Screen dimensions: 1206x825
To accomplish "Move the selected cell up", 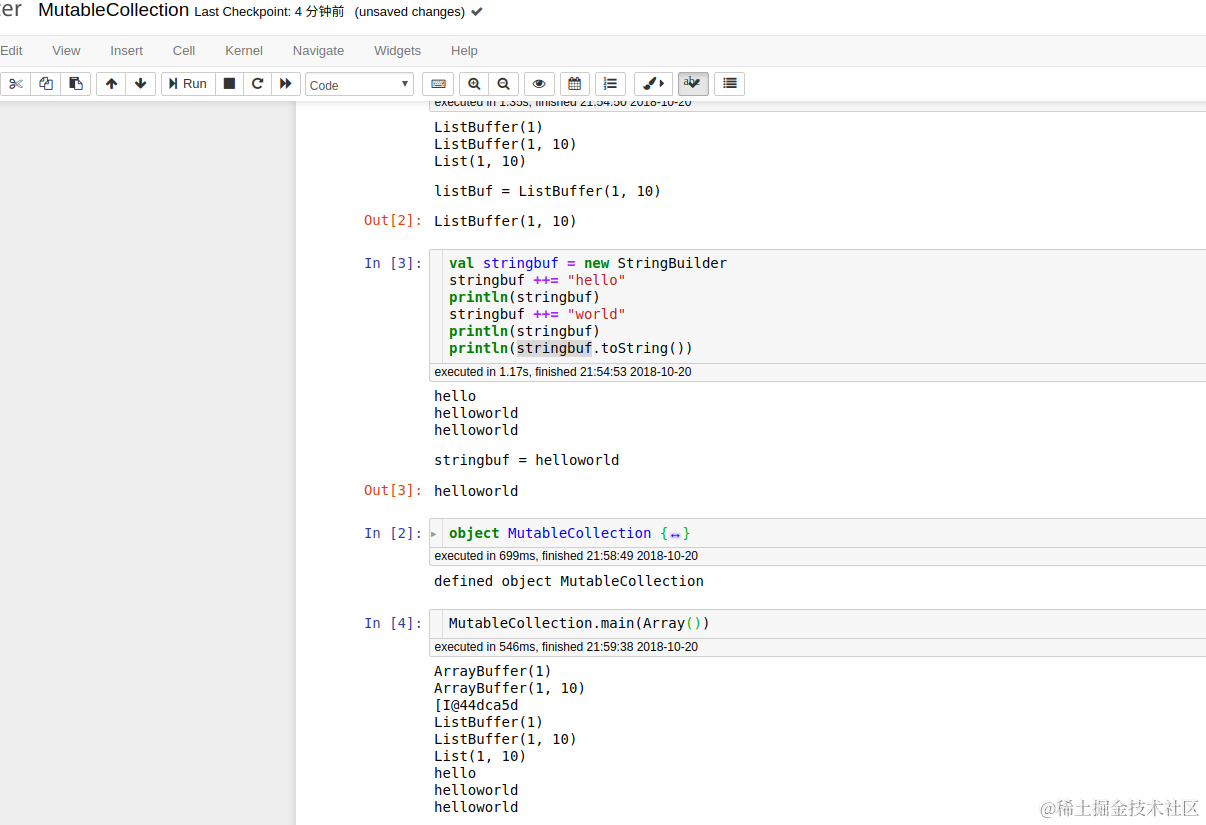I will [111, 83].
